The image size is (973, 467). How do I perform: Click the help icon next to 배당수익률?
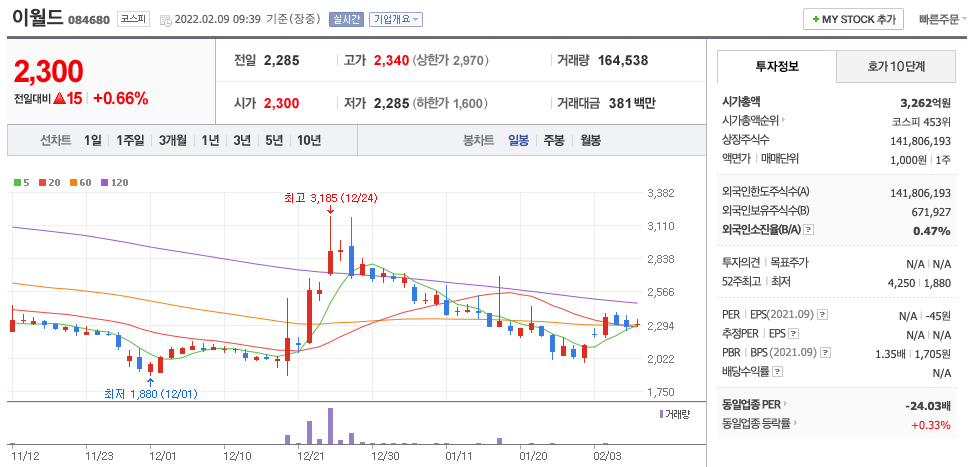[x=778, y=372]
